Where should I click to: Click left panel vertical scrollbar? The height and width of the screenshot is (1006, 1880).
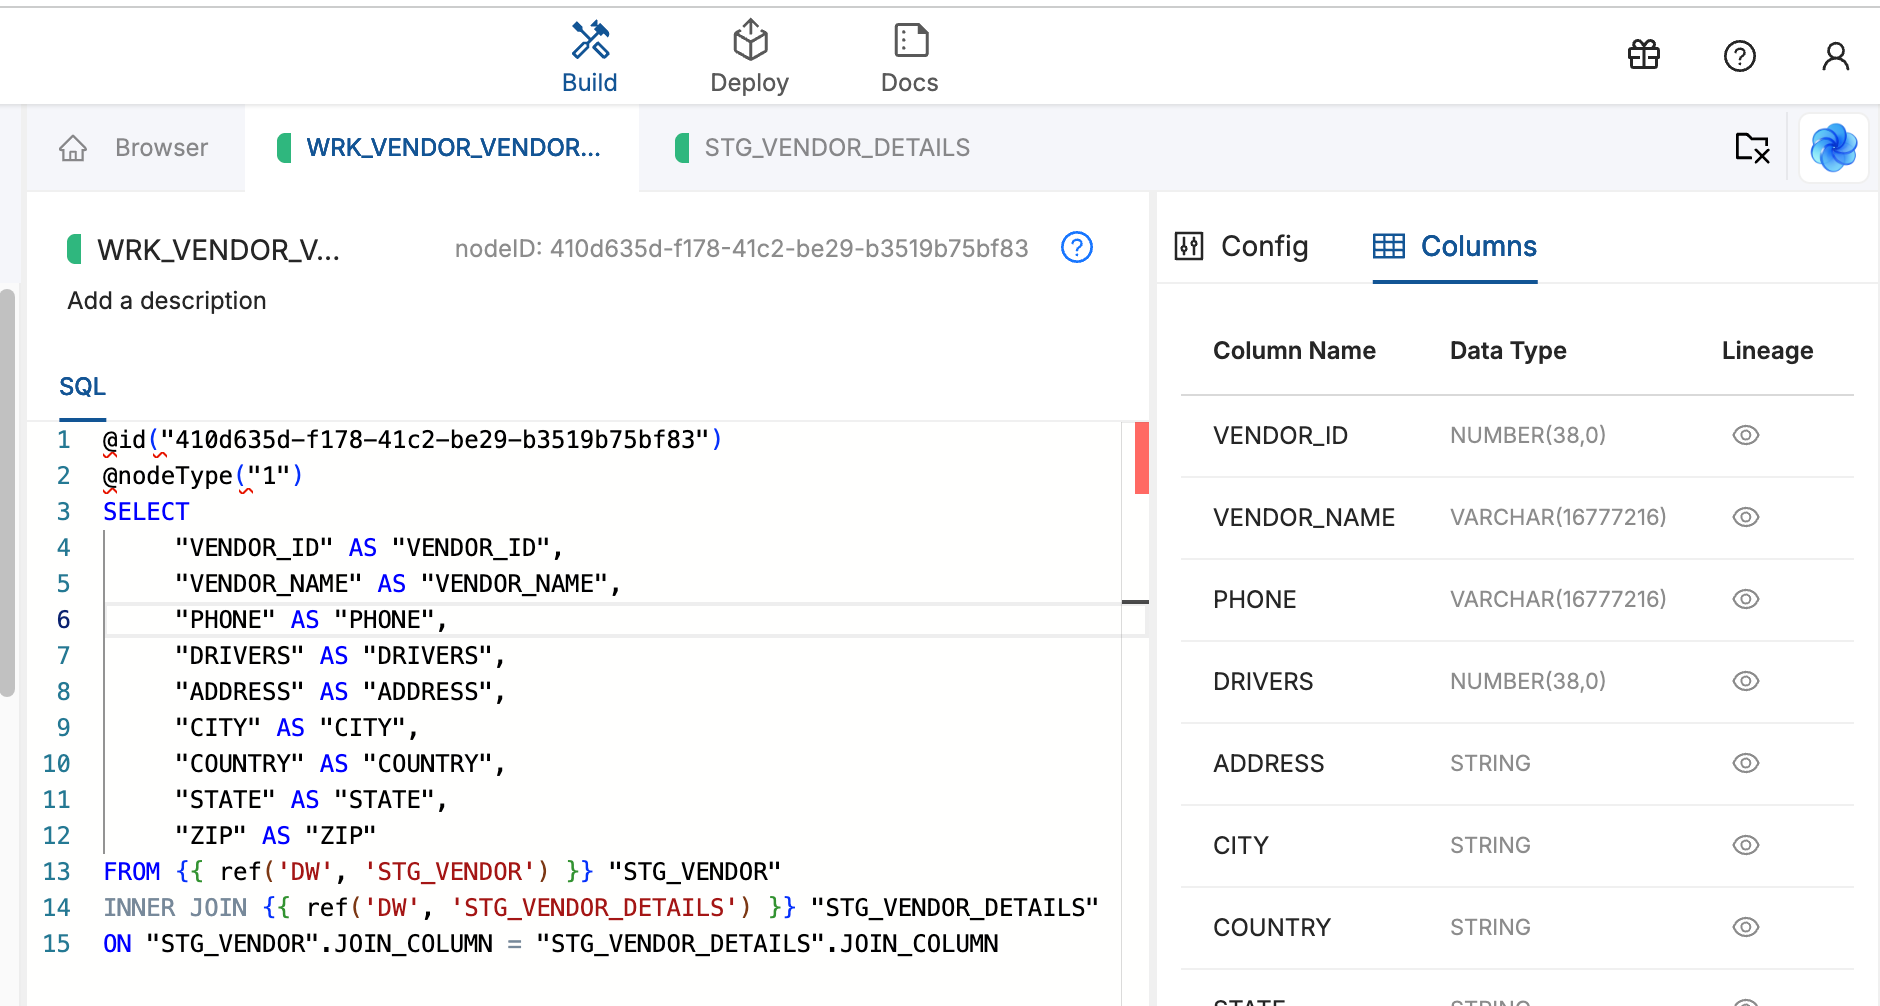point(7,492)
